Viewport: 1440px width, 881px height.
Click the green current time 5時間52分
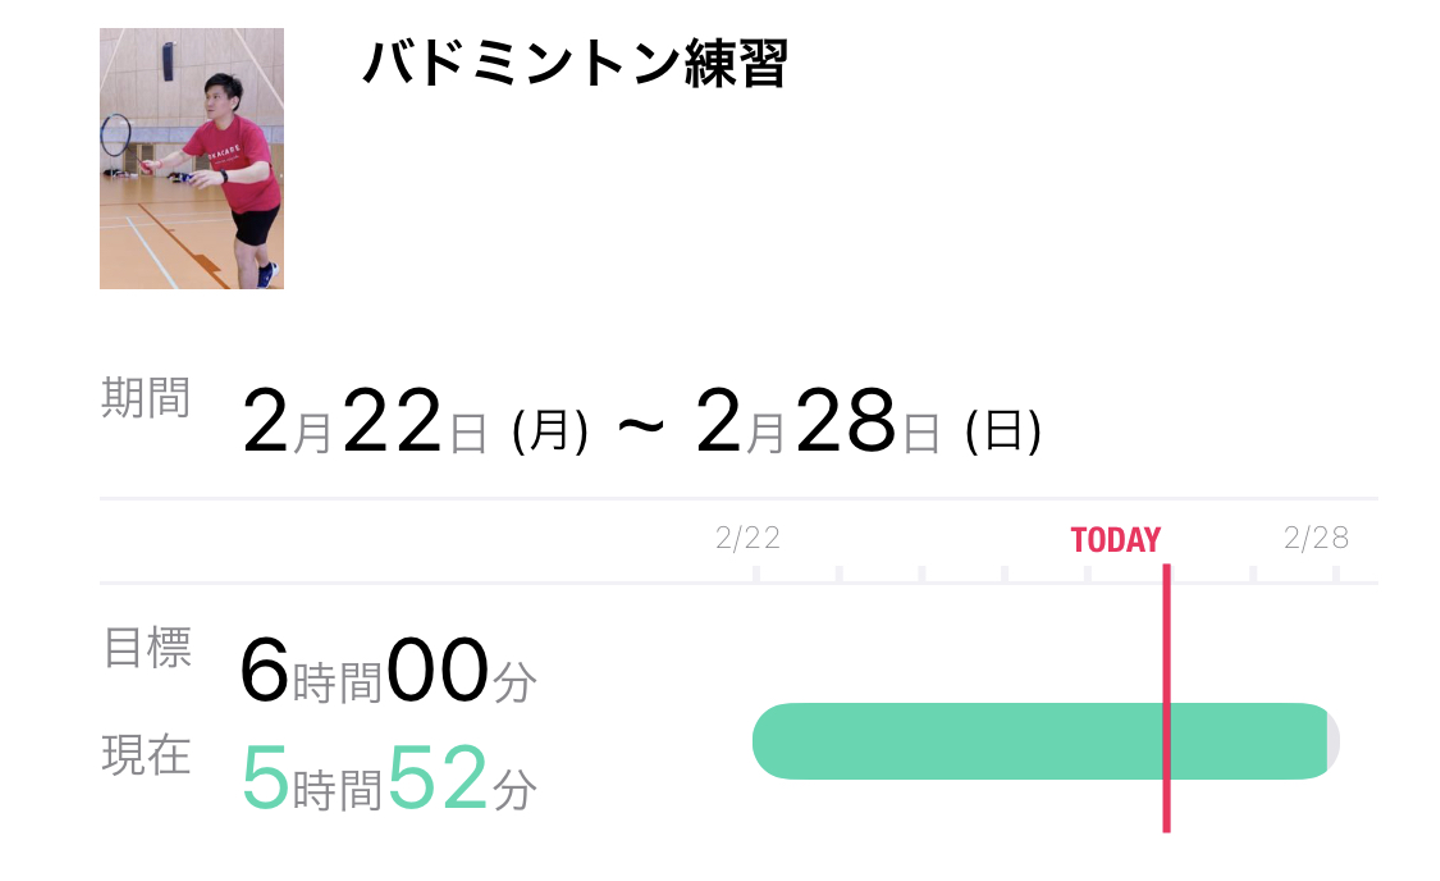click(388, 779)
